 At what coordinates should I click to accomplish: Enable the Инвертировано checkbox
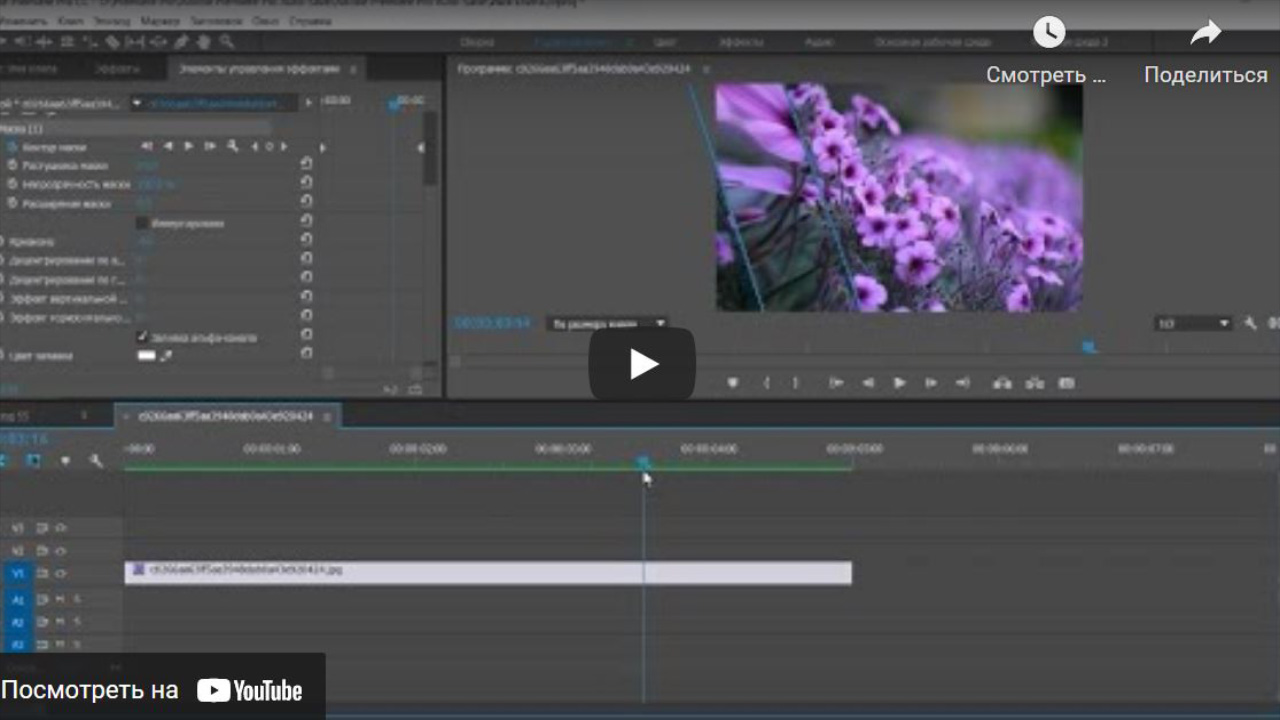click(142, 223)
